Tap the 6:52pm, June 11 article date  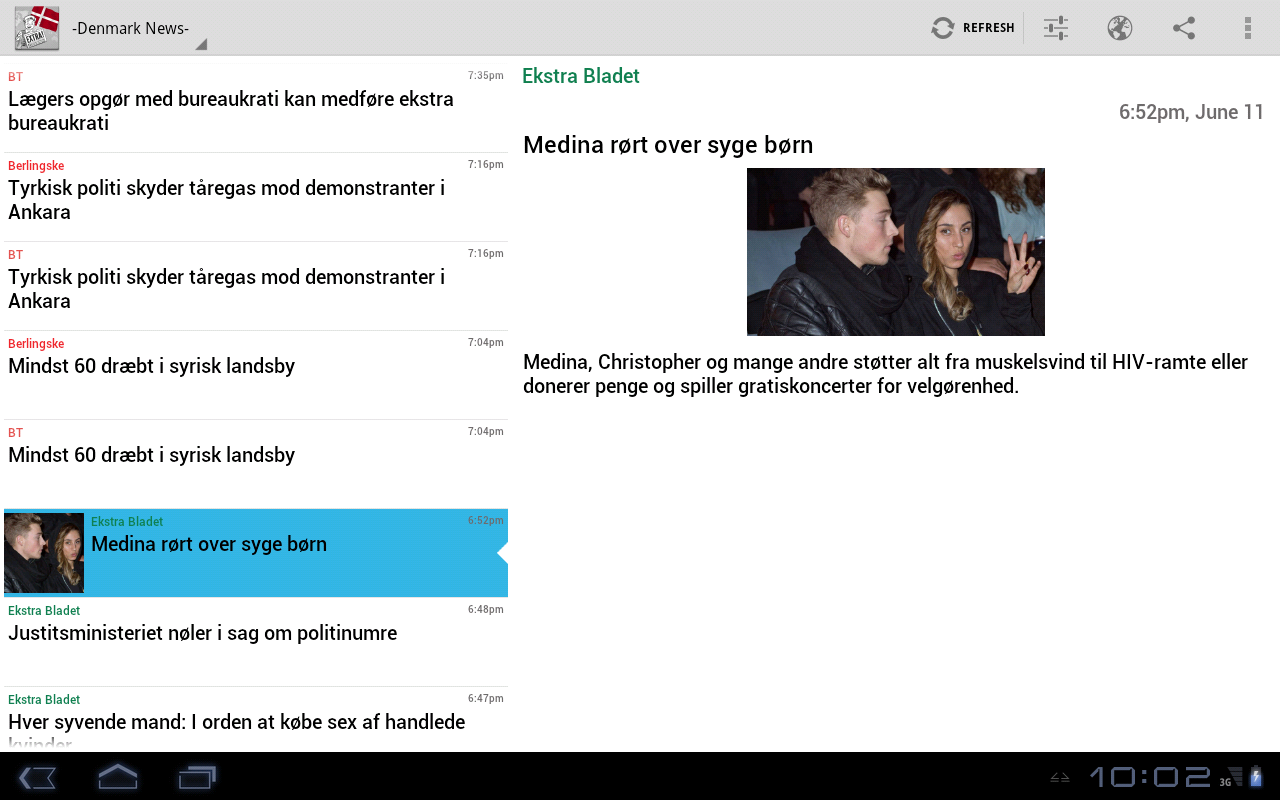coord(1192,112)
